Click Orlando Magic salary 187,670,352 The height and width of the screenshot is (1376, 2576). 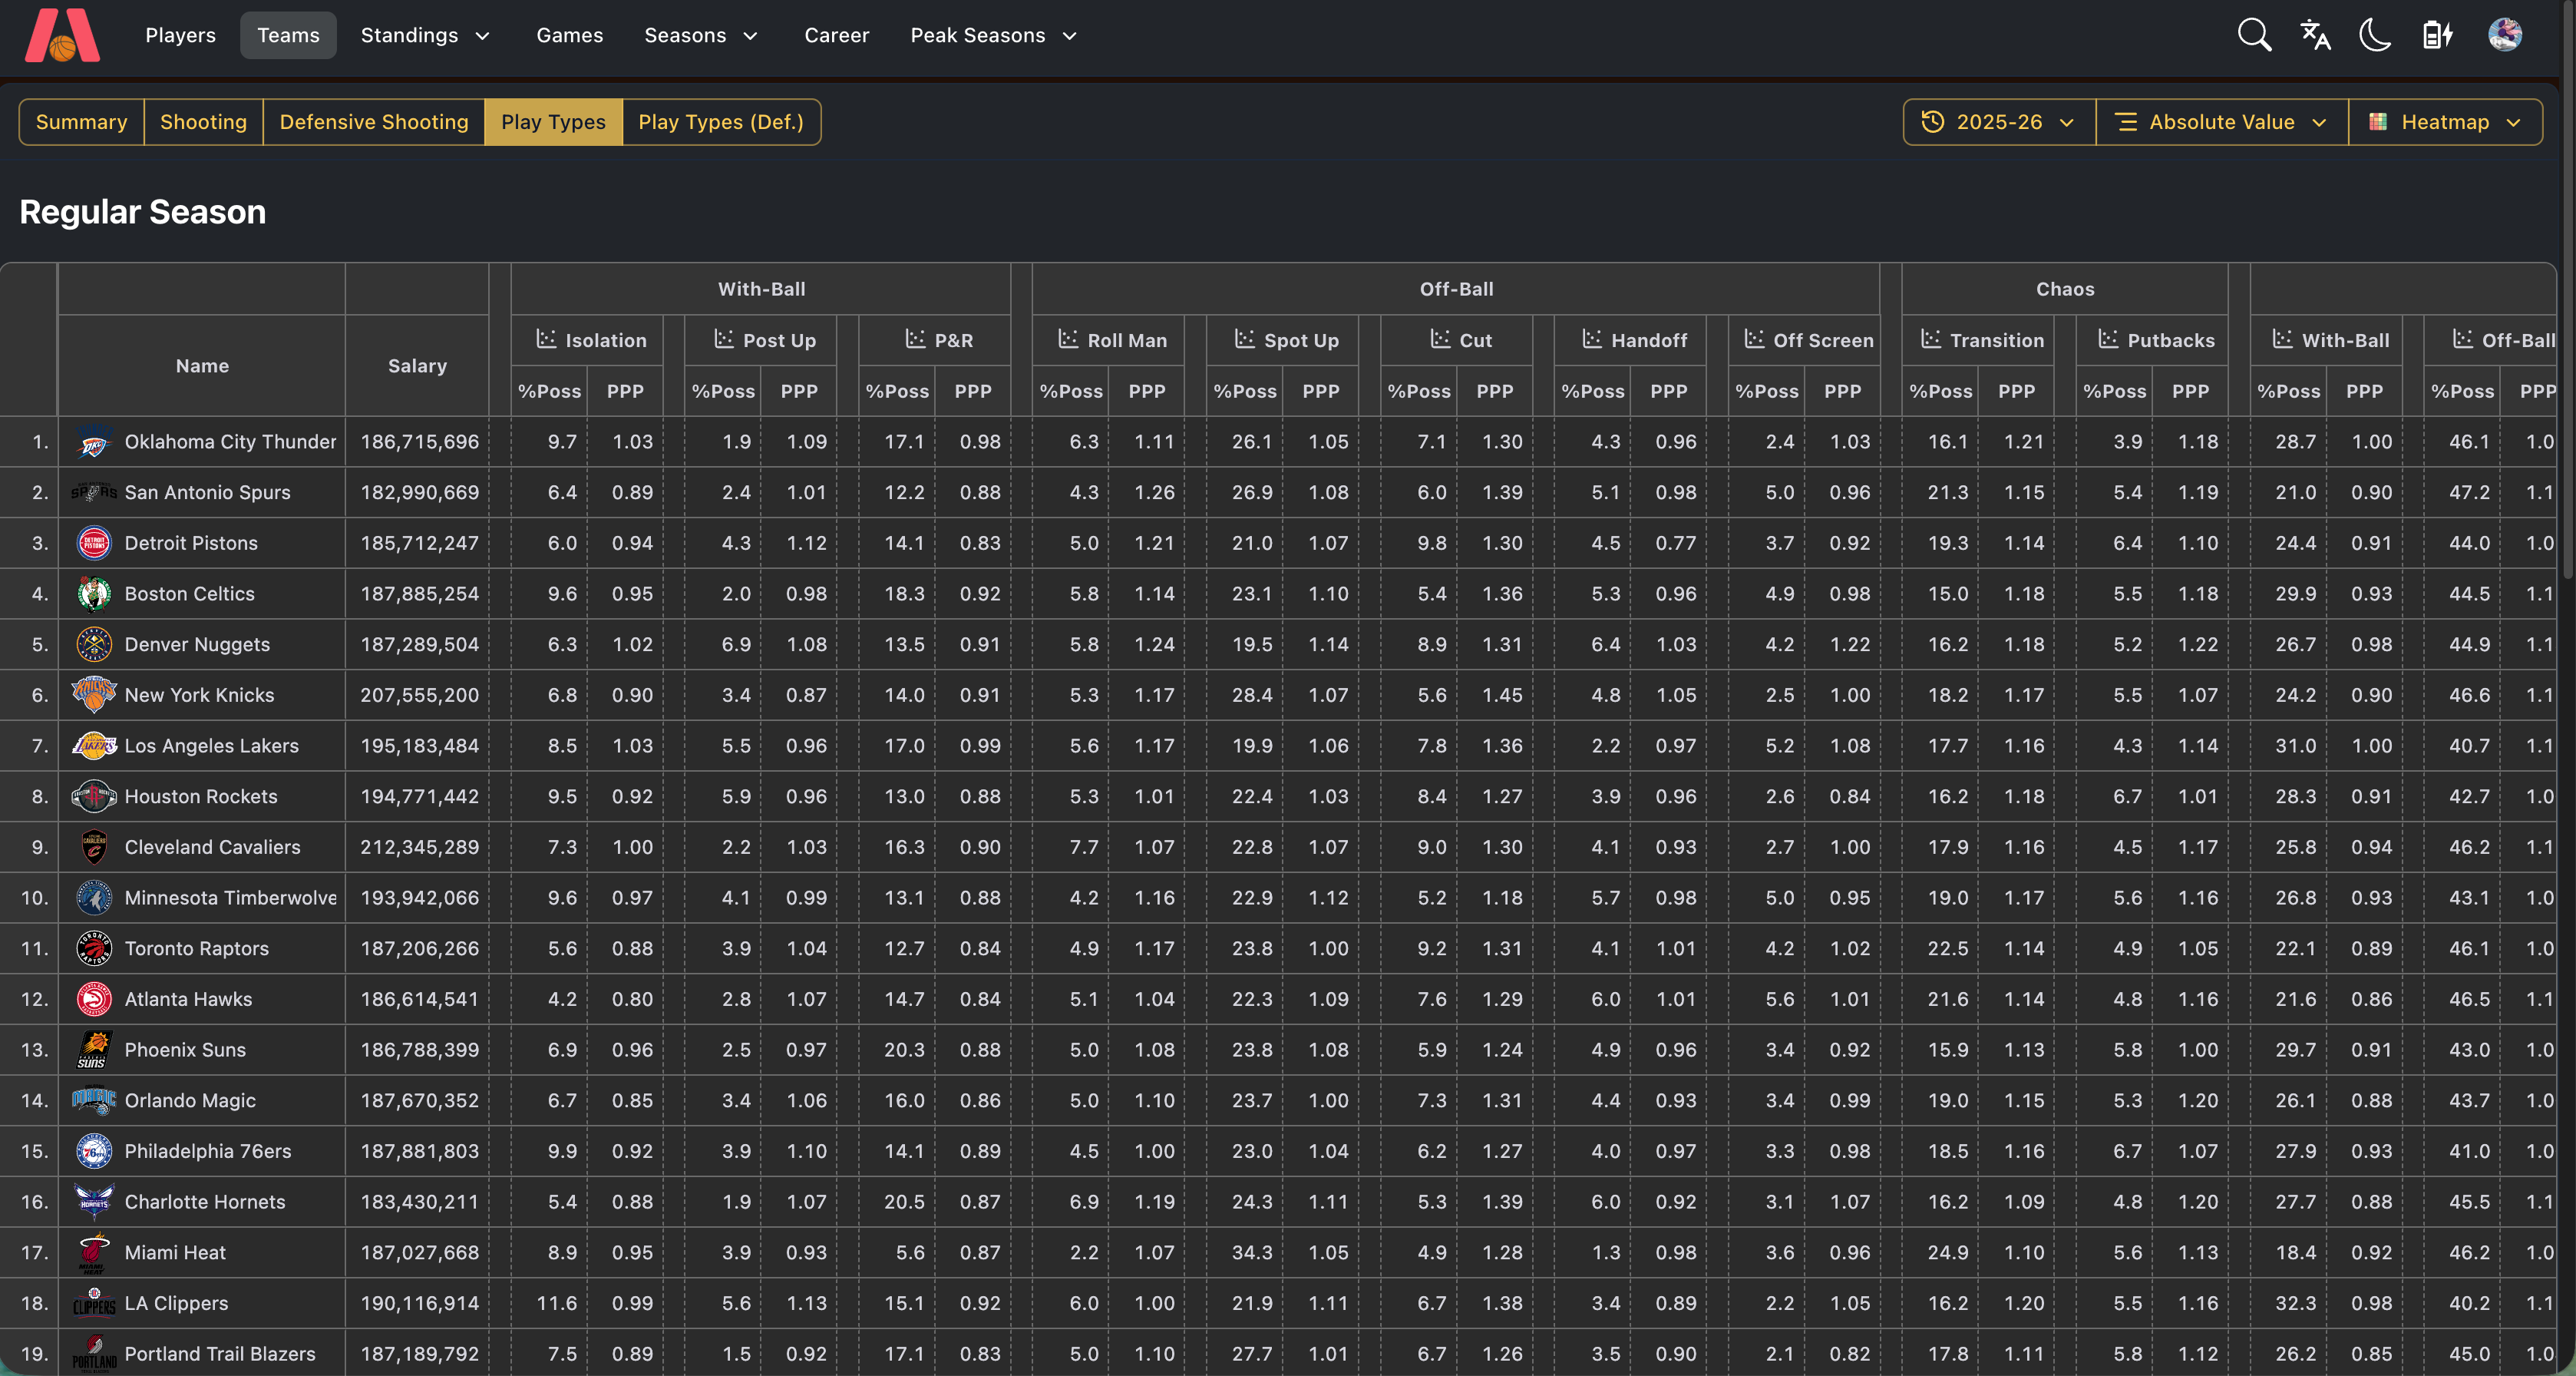pyautogui.click(x=419, y=1101)
